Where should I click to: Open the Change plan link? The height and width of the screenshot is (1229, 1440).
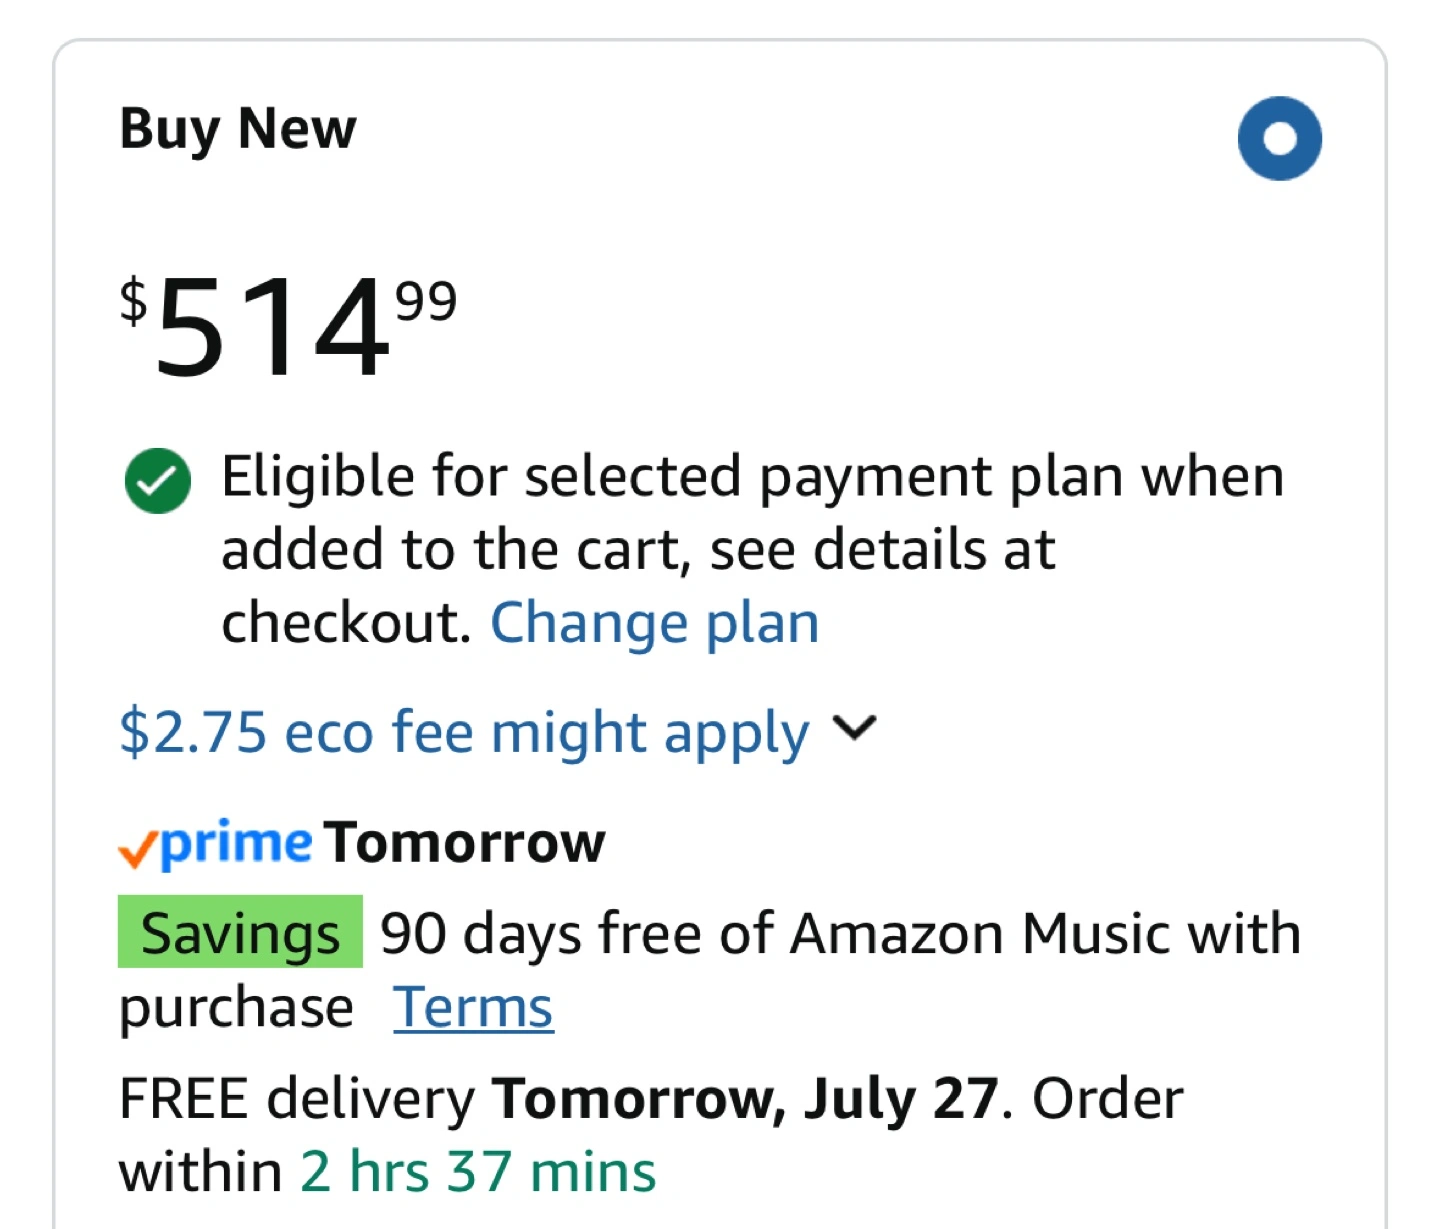click(654, 623)
